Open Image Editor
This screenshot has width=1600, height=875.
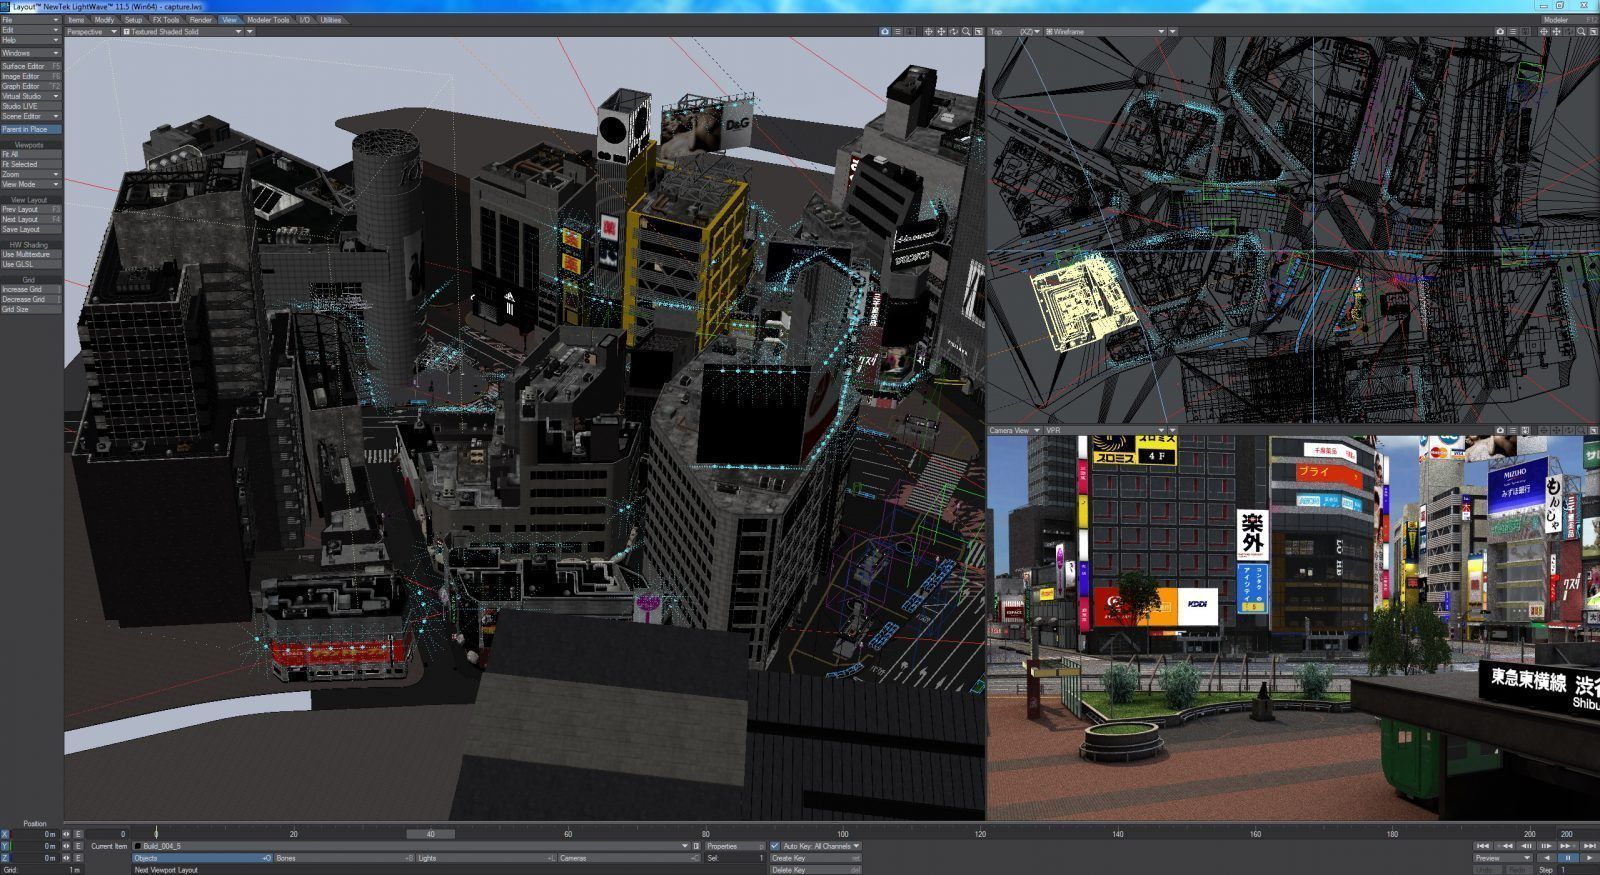point(31,76)
